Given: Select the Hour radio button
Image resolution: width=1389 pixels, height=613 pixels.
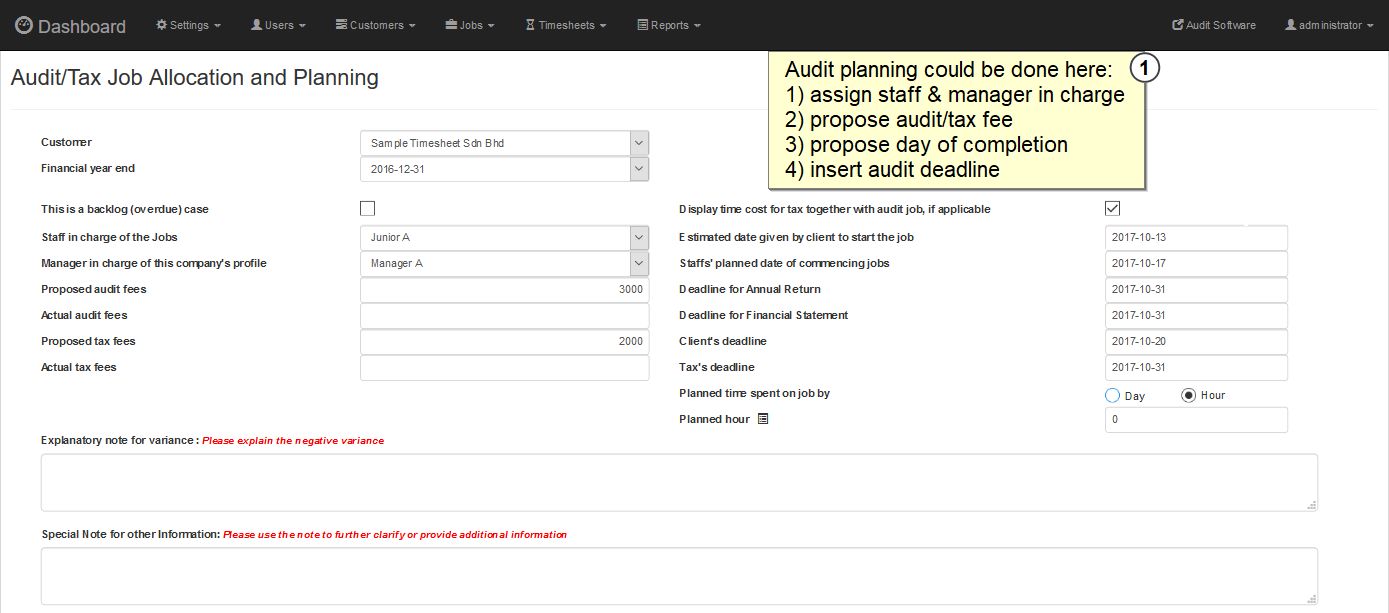Looking at the screenshot, I should pyautogui.click(x=1188, y=395).
